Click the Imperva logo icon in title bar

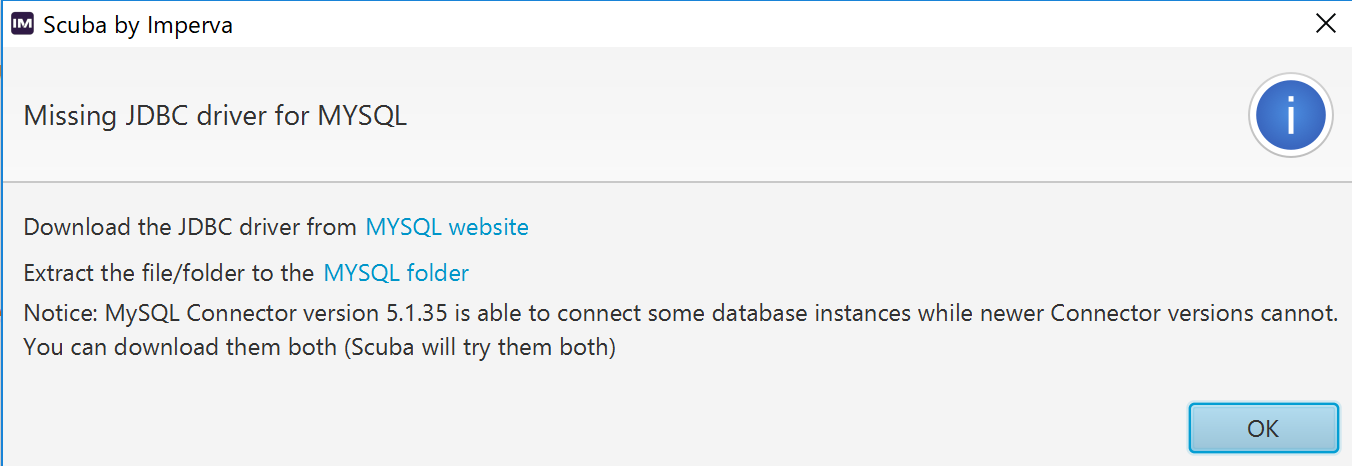tap(22, 25)
